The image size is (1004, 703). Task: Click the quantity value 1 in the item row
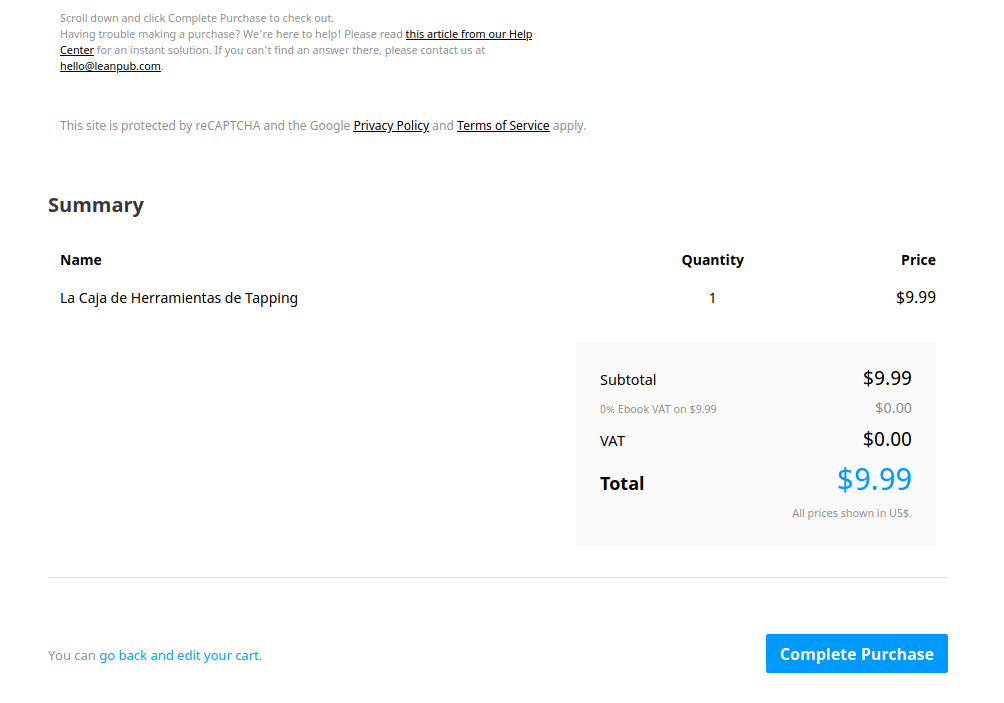712,298
